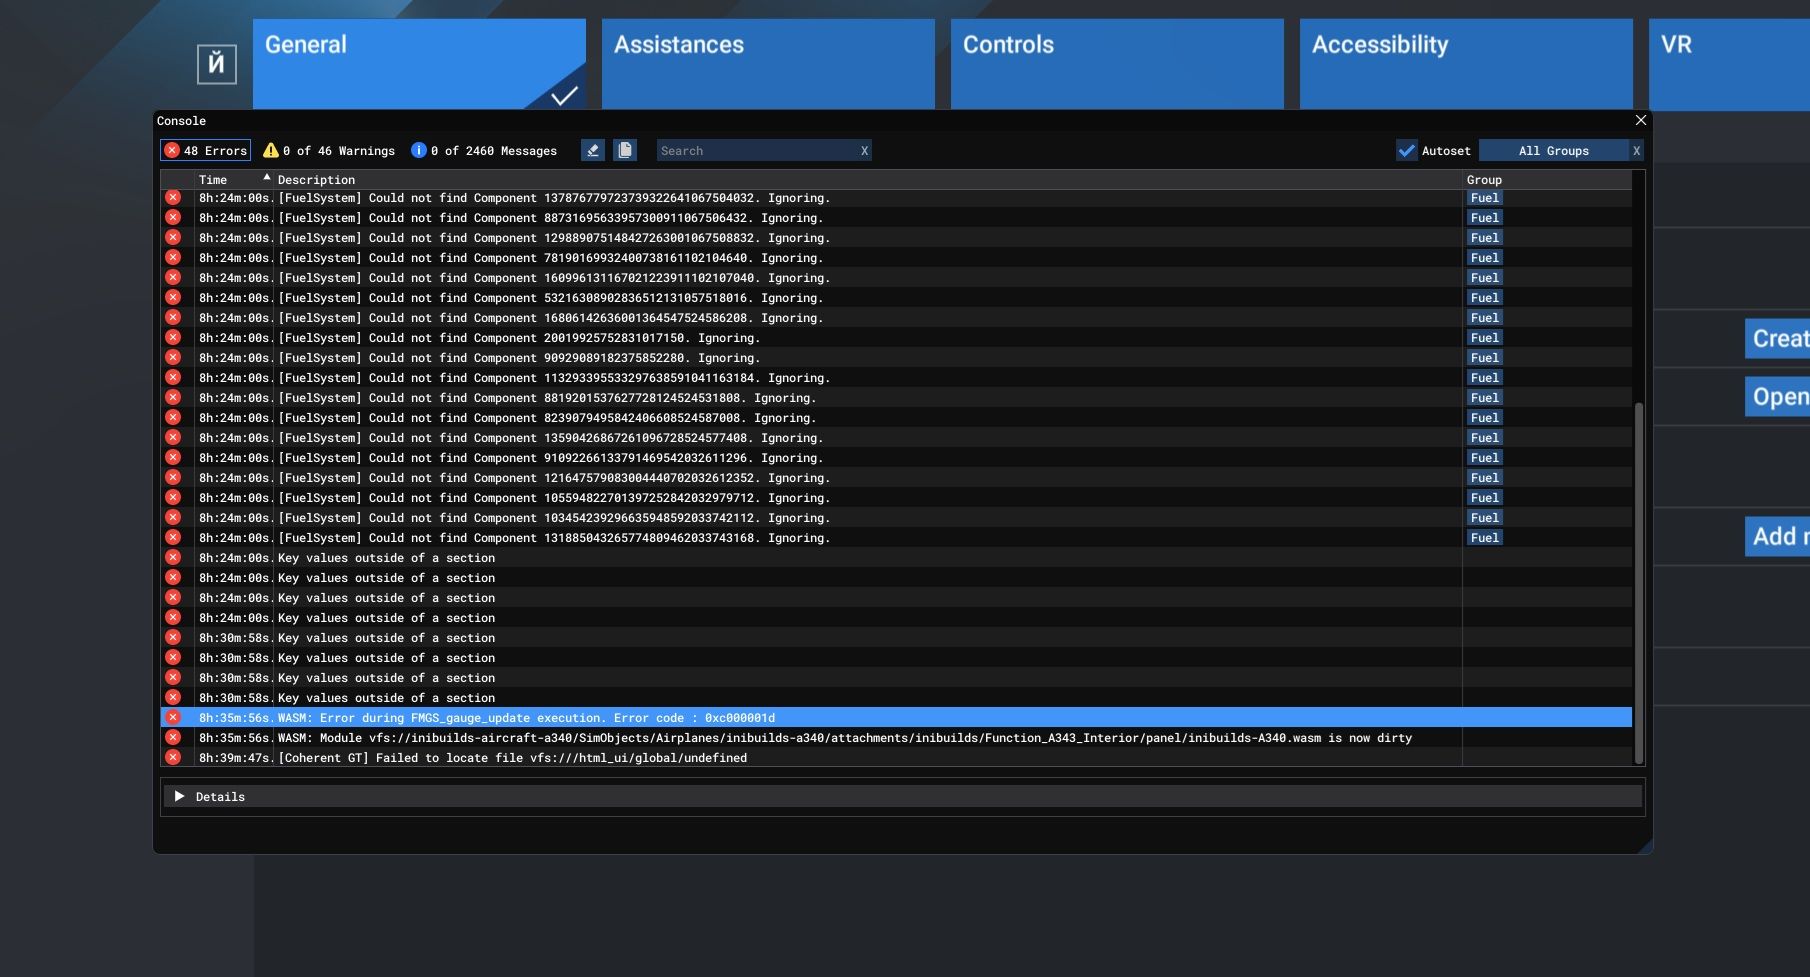Click the error icon on the Coherent GT row

pyautogui.click(x=173, y=758)
